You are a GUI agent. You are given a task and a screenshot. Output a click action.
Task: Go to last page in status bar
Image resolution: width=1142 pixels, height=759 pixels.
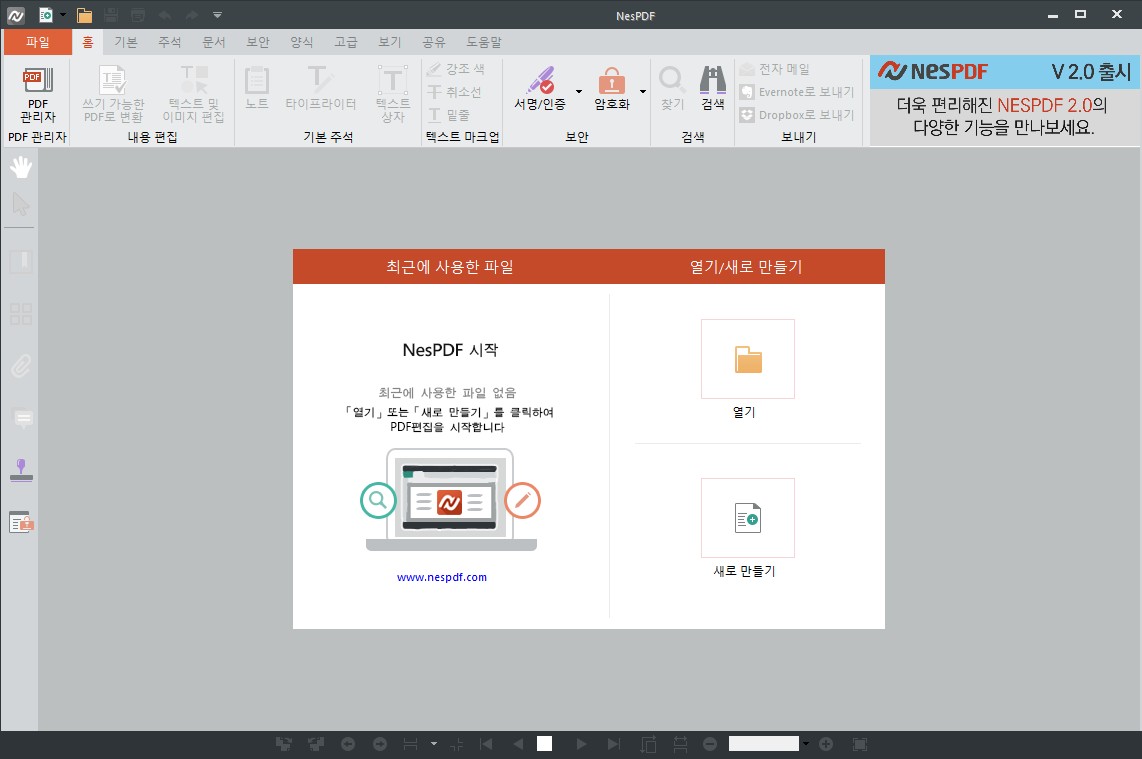click(x=613, y=744)
